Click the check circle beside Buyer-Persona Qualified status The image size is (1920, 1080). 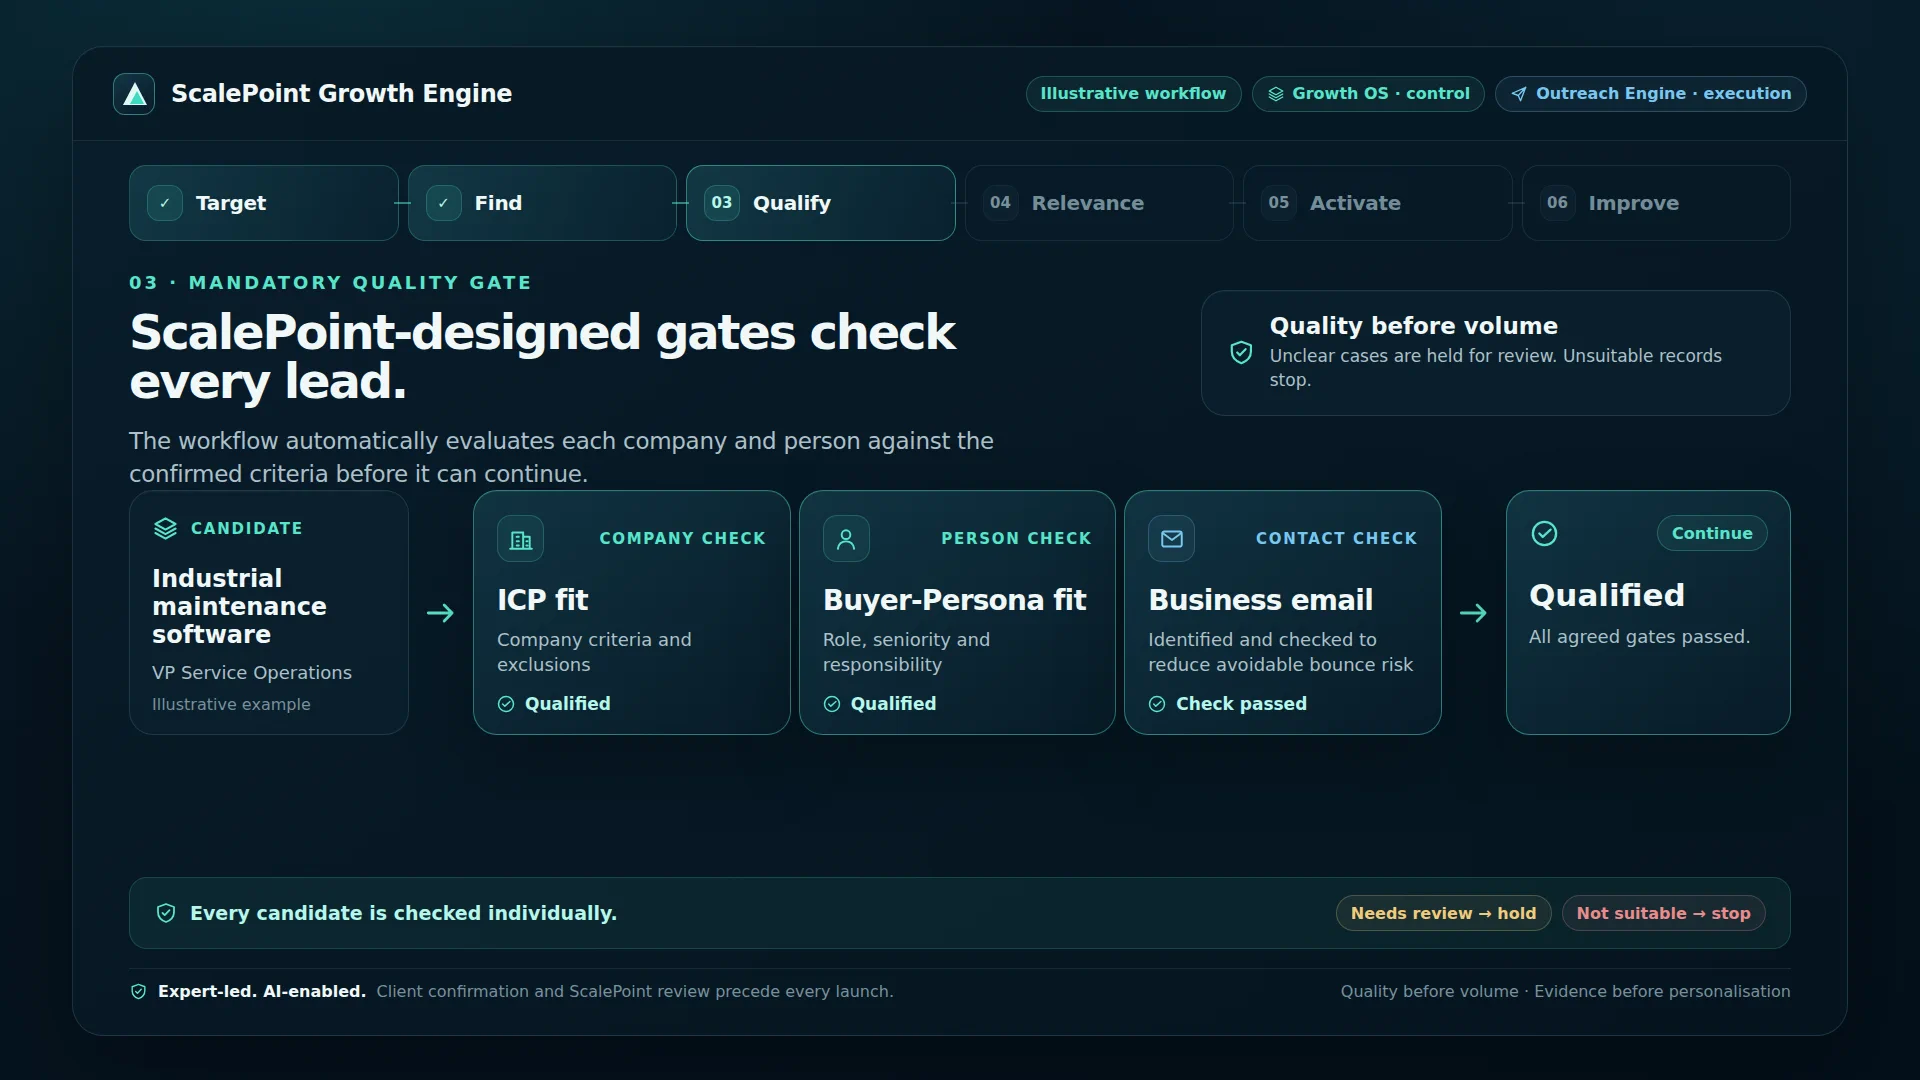point(832,704)
